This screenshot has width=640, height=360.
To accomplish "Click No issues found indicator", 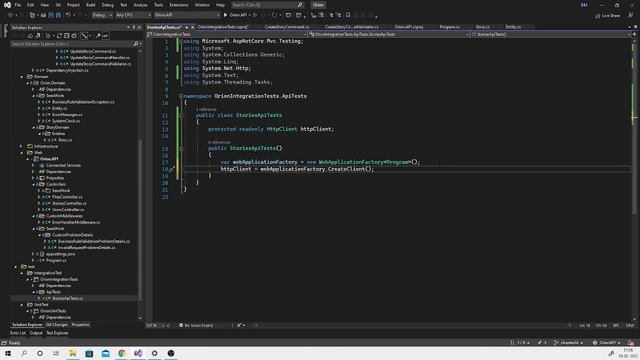I will click(x=196, y=325).
